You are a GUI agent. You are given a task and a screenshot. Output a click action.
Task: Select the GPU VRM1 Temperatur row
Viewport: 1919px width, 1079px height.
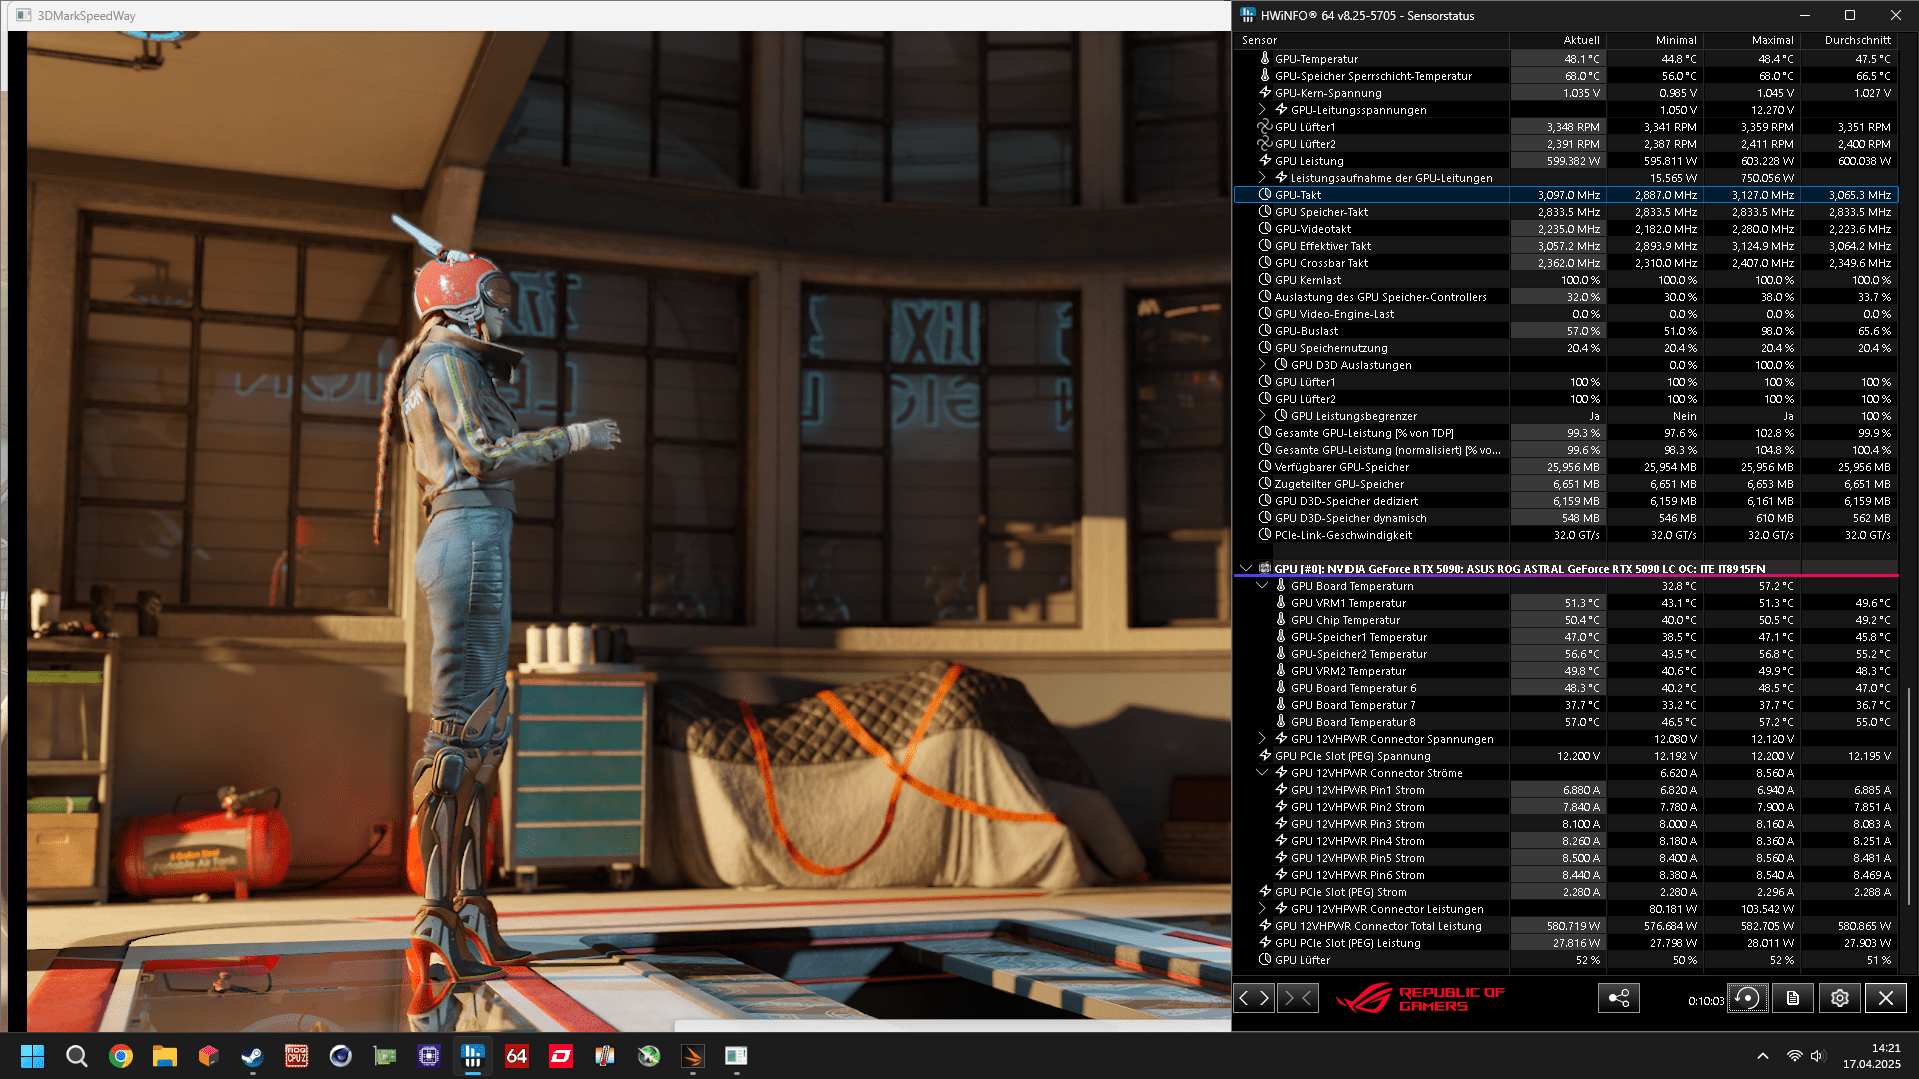(x=1566, y=603)
